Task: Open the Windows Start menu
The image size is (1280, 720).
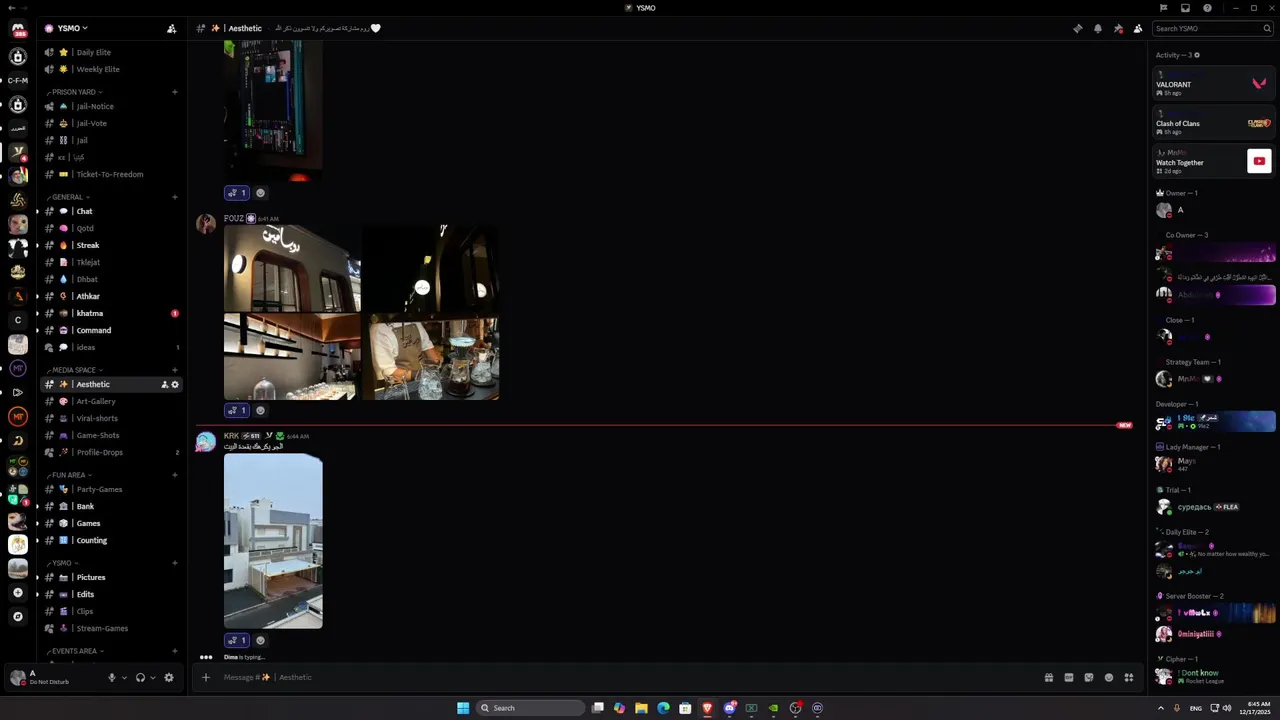Action: point(463,708)
